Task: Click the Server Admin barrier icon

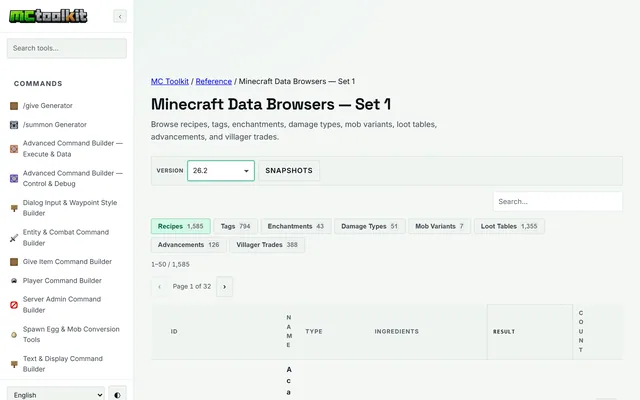Action: click(14, 305)
